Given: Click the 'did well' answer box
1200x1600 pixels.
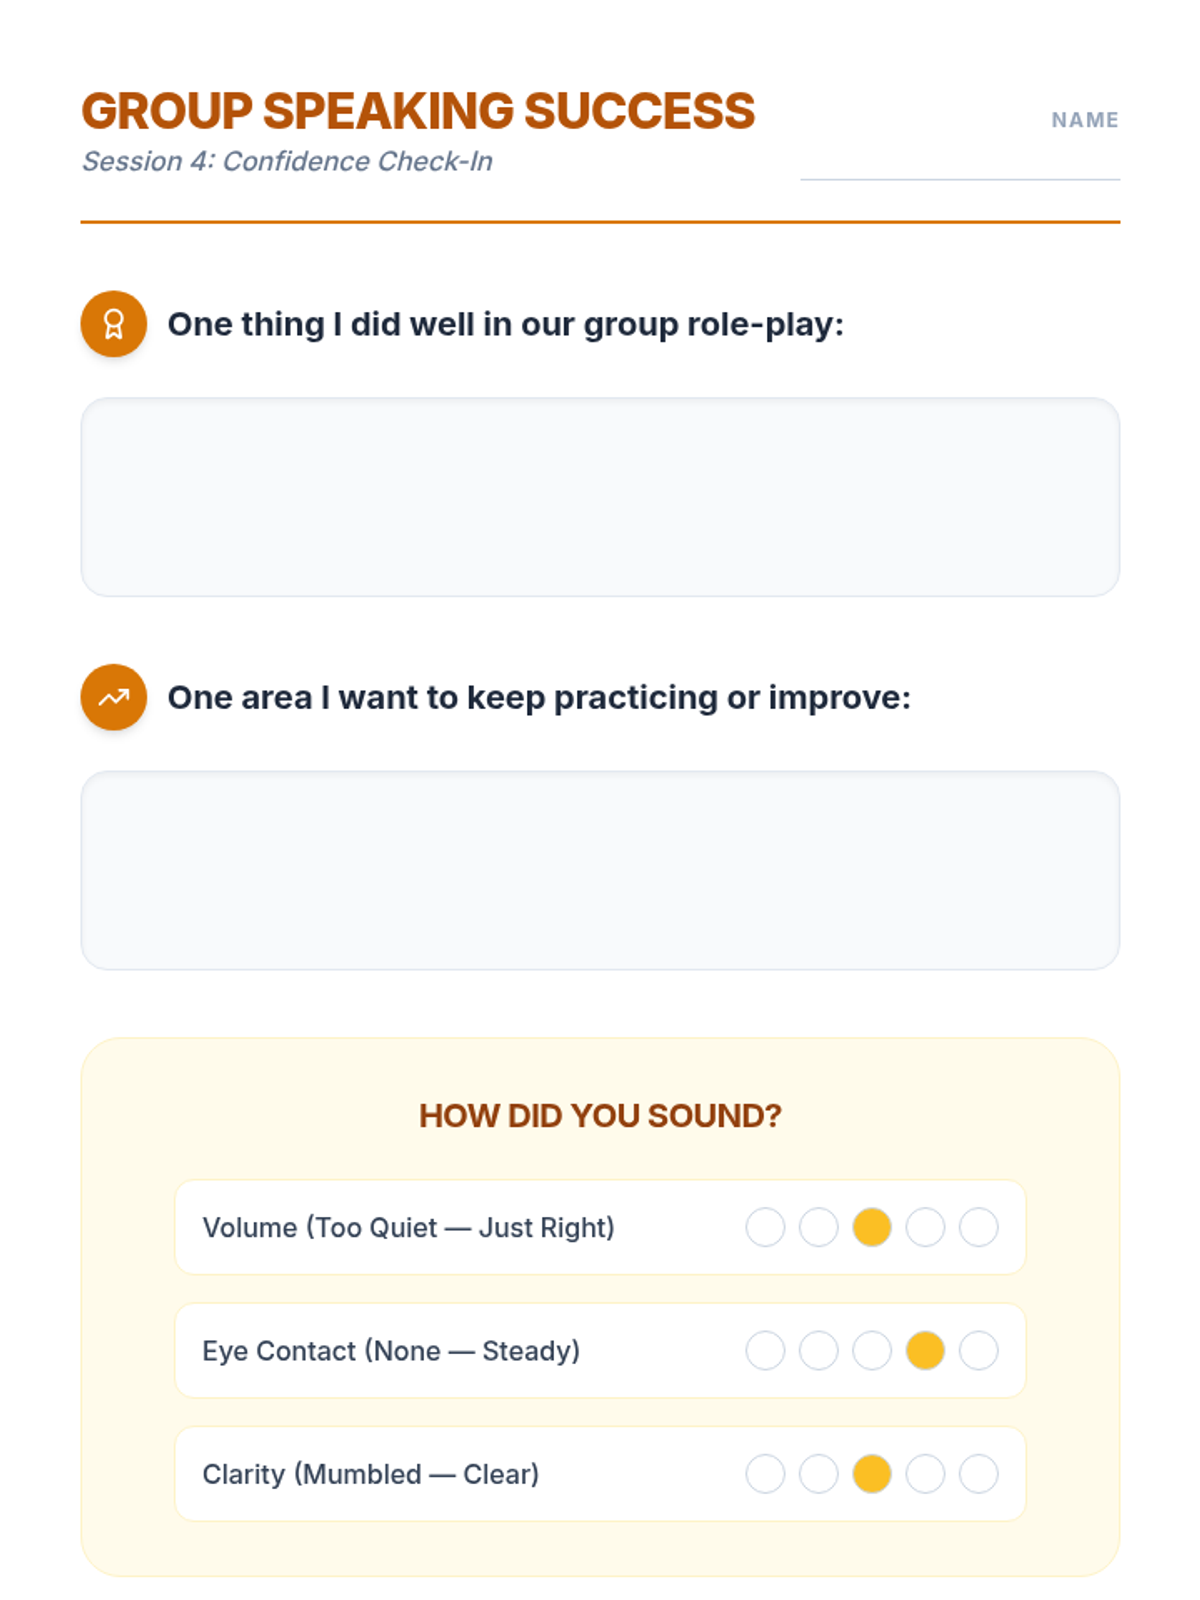Looking at the screenshot, I should 600,497.
